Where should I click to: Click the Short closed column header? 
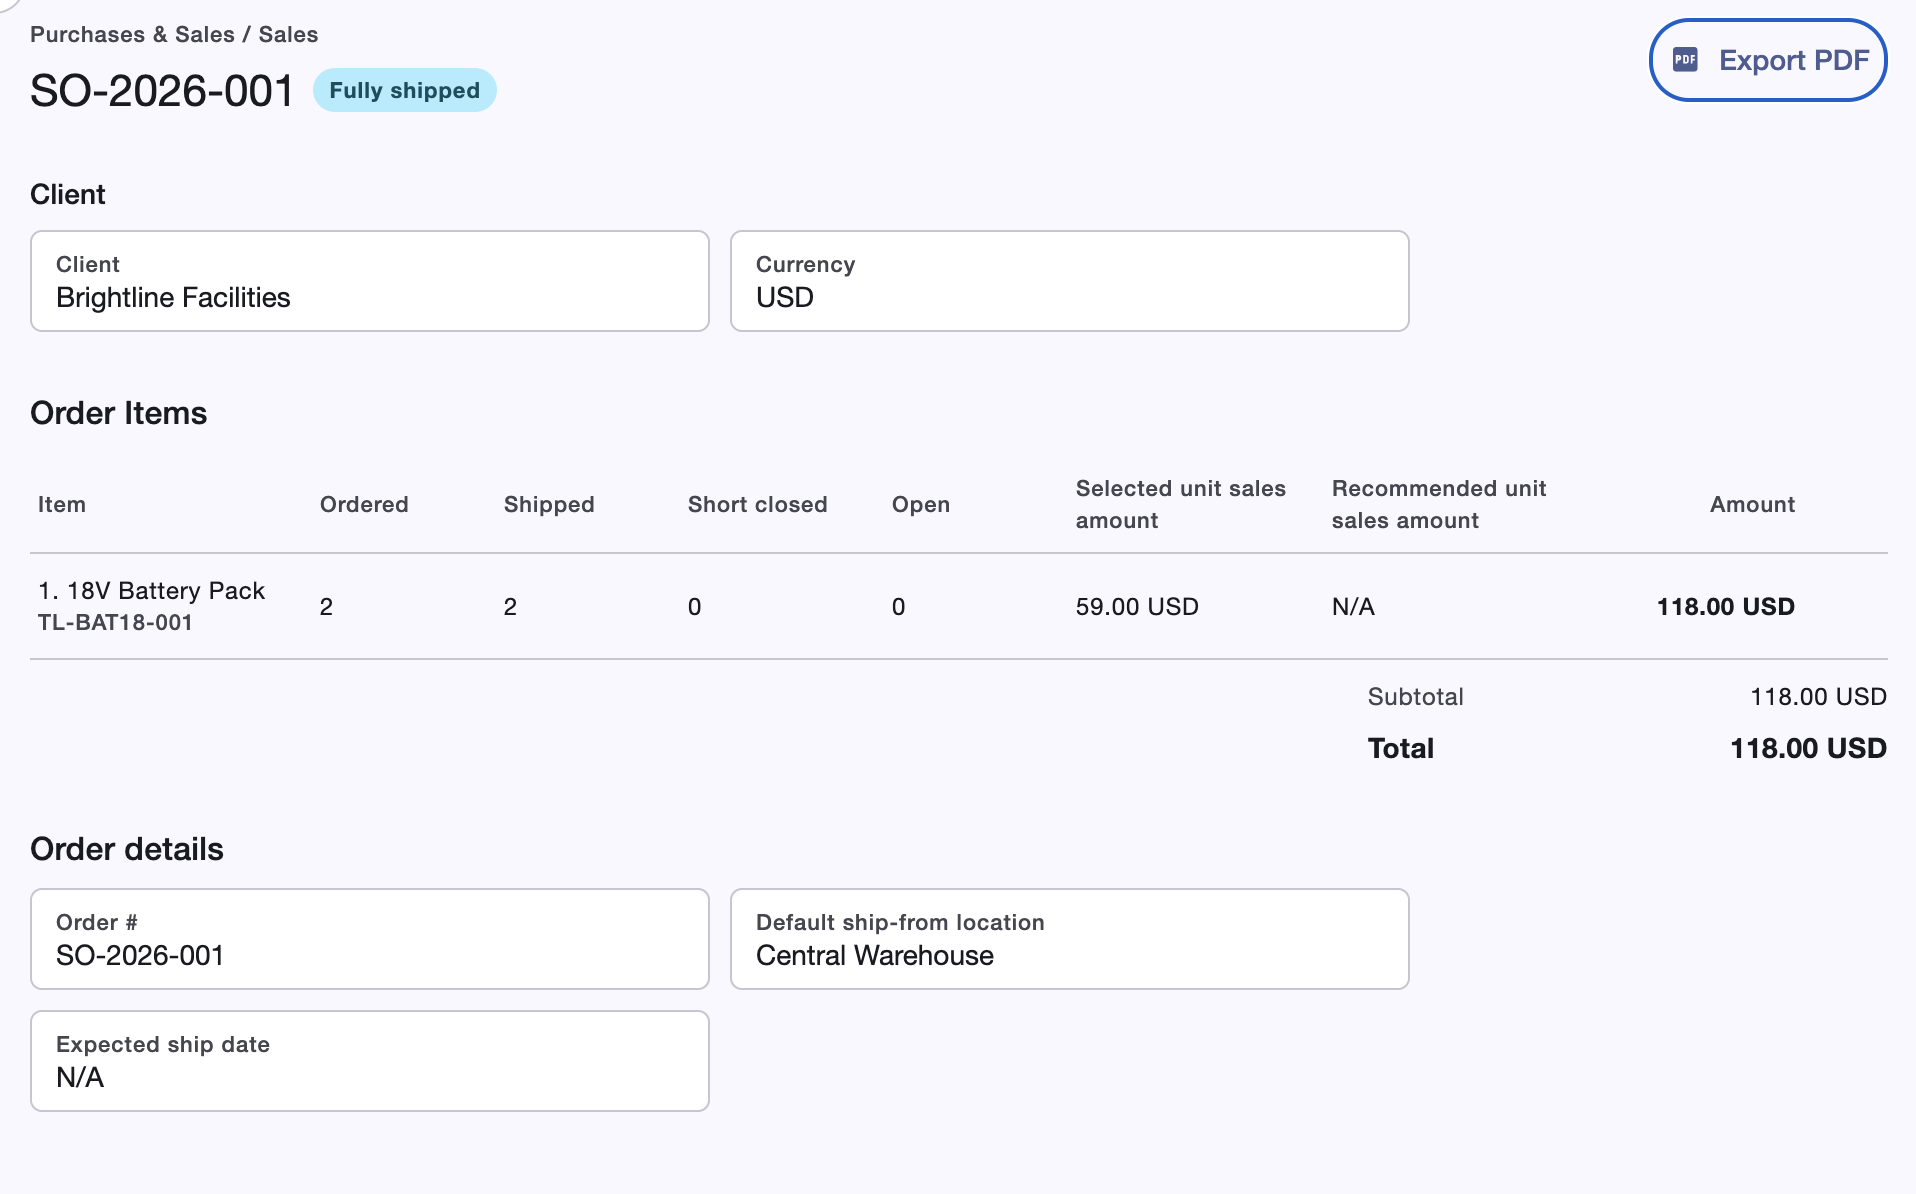[x=758, y=505]
